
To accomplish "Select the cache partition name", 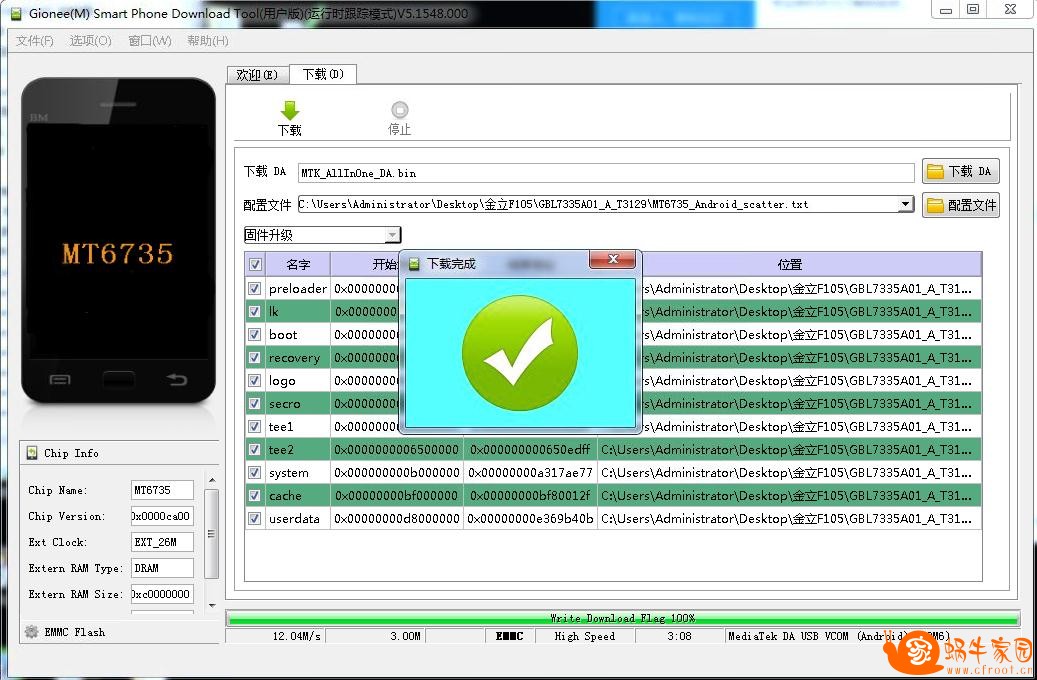I will coord(285,495).
